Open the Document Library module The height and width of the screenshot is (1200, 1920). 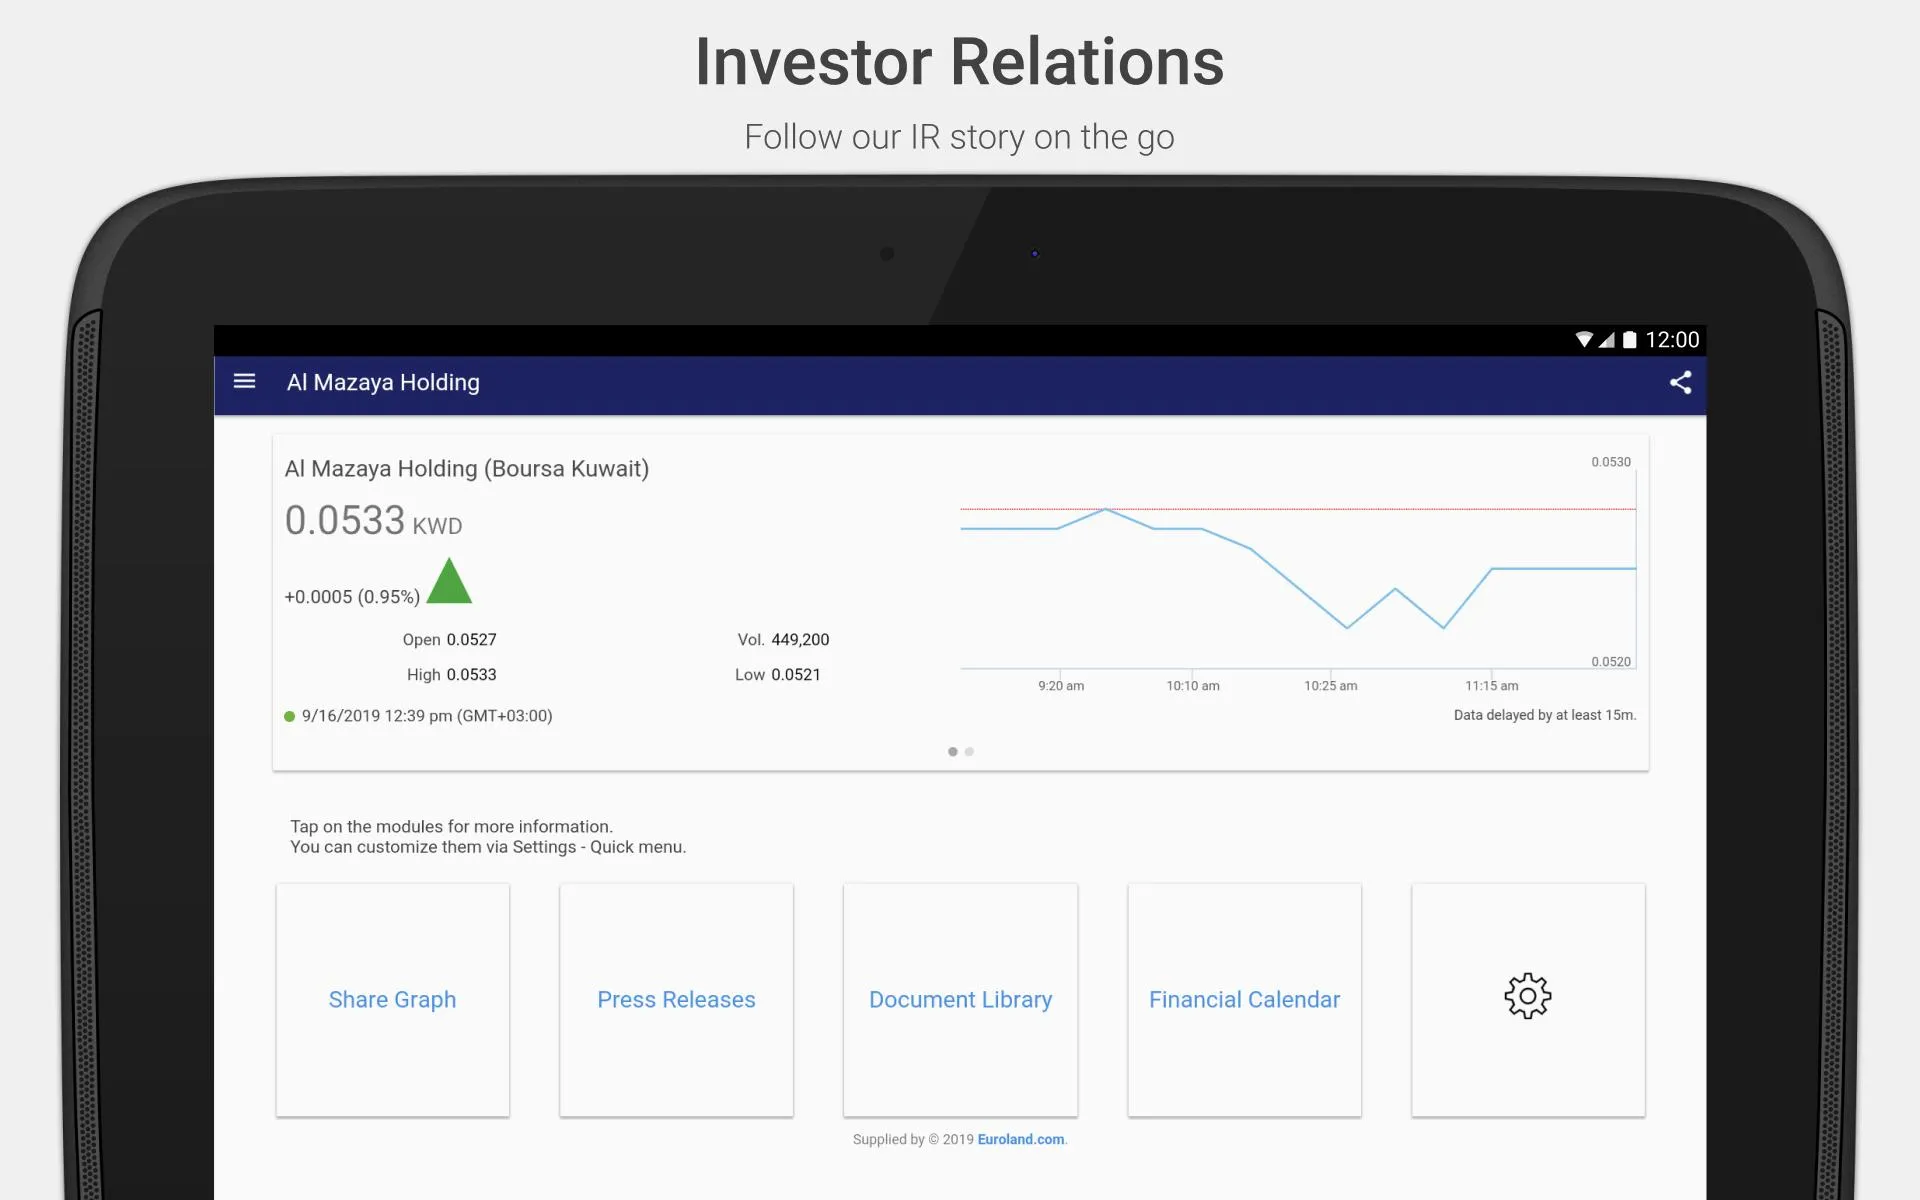pos(959,998)
